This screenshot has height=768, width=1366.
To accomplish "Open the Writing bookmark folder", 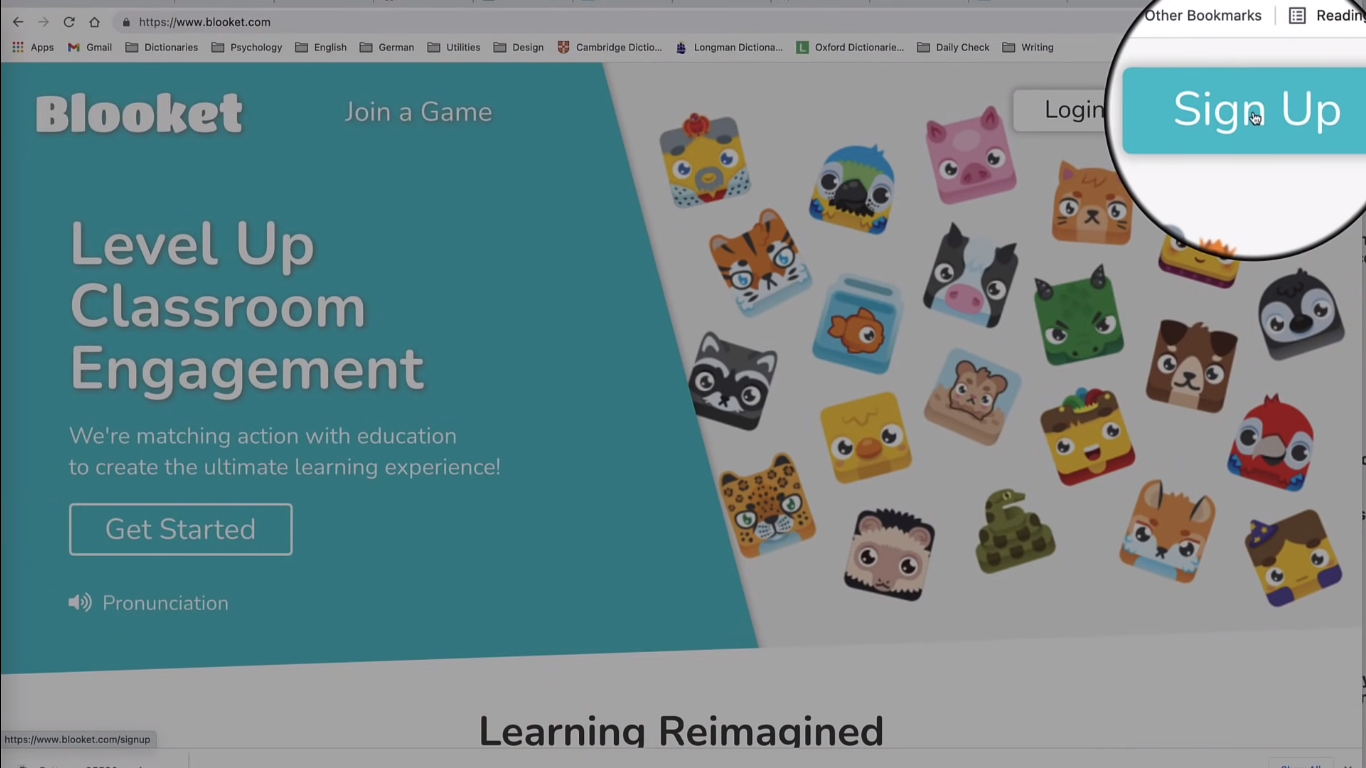I will (x=1028, y=47).
